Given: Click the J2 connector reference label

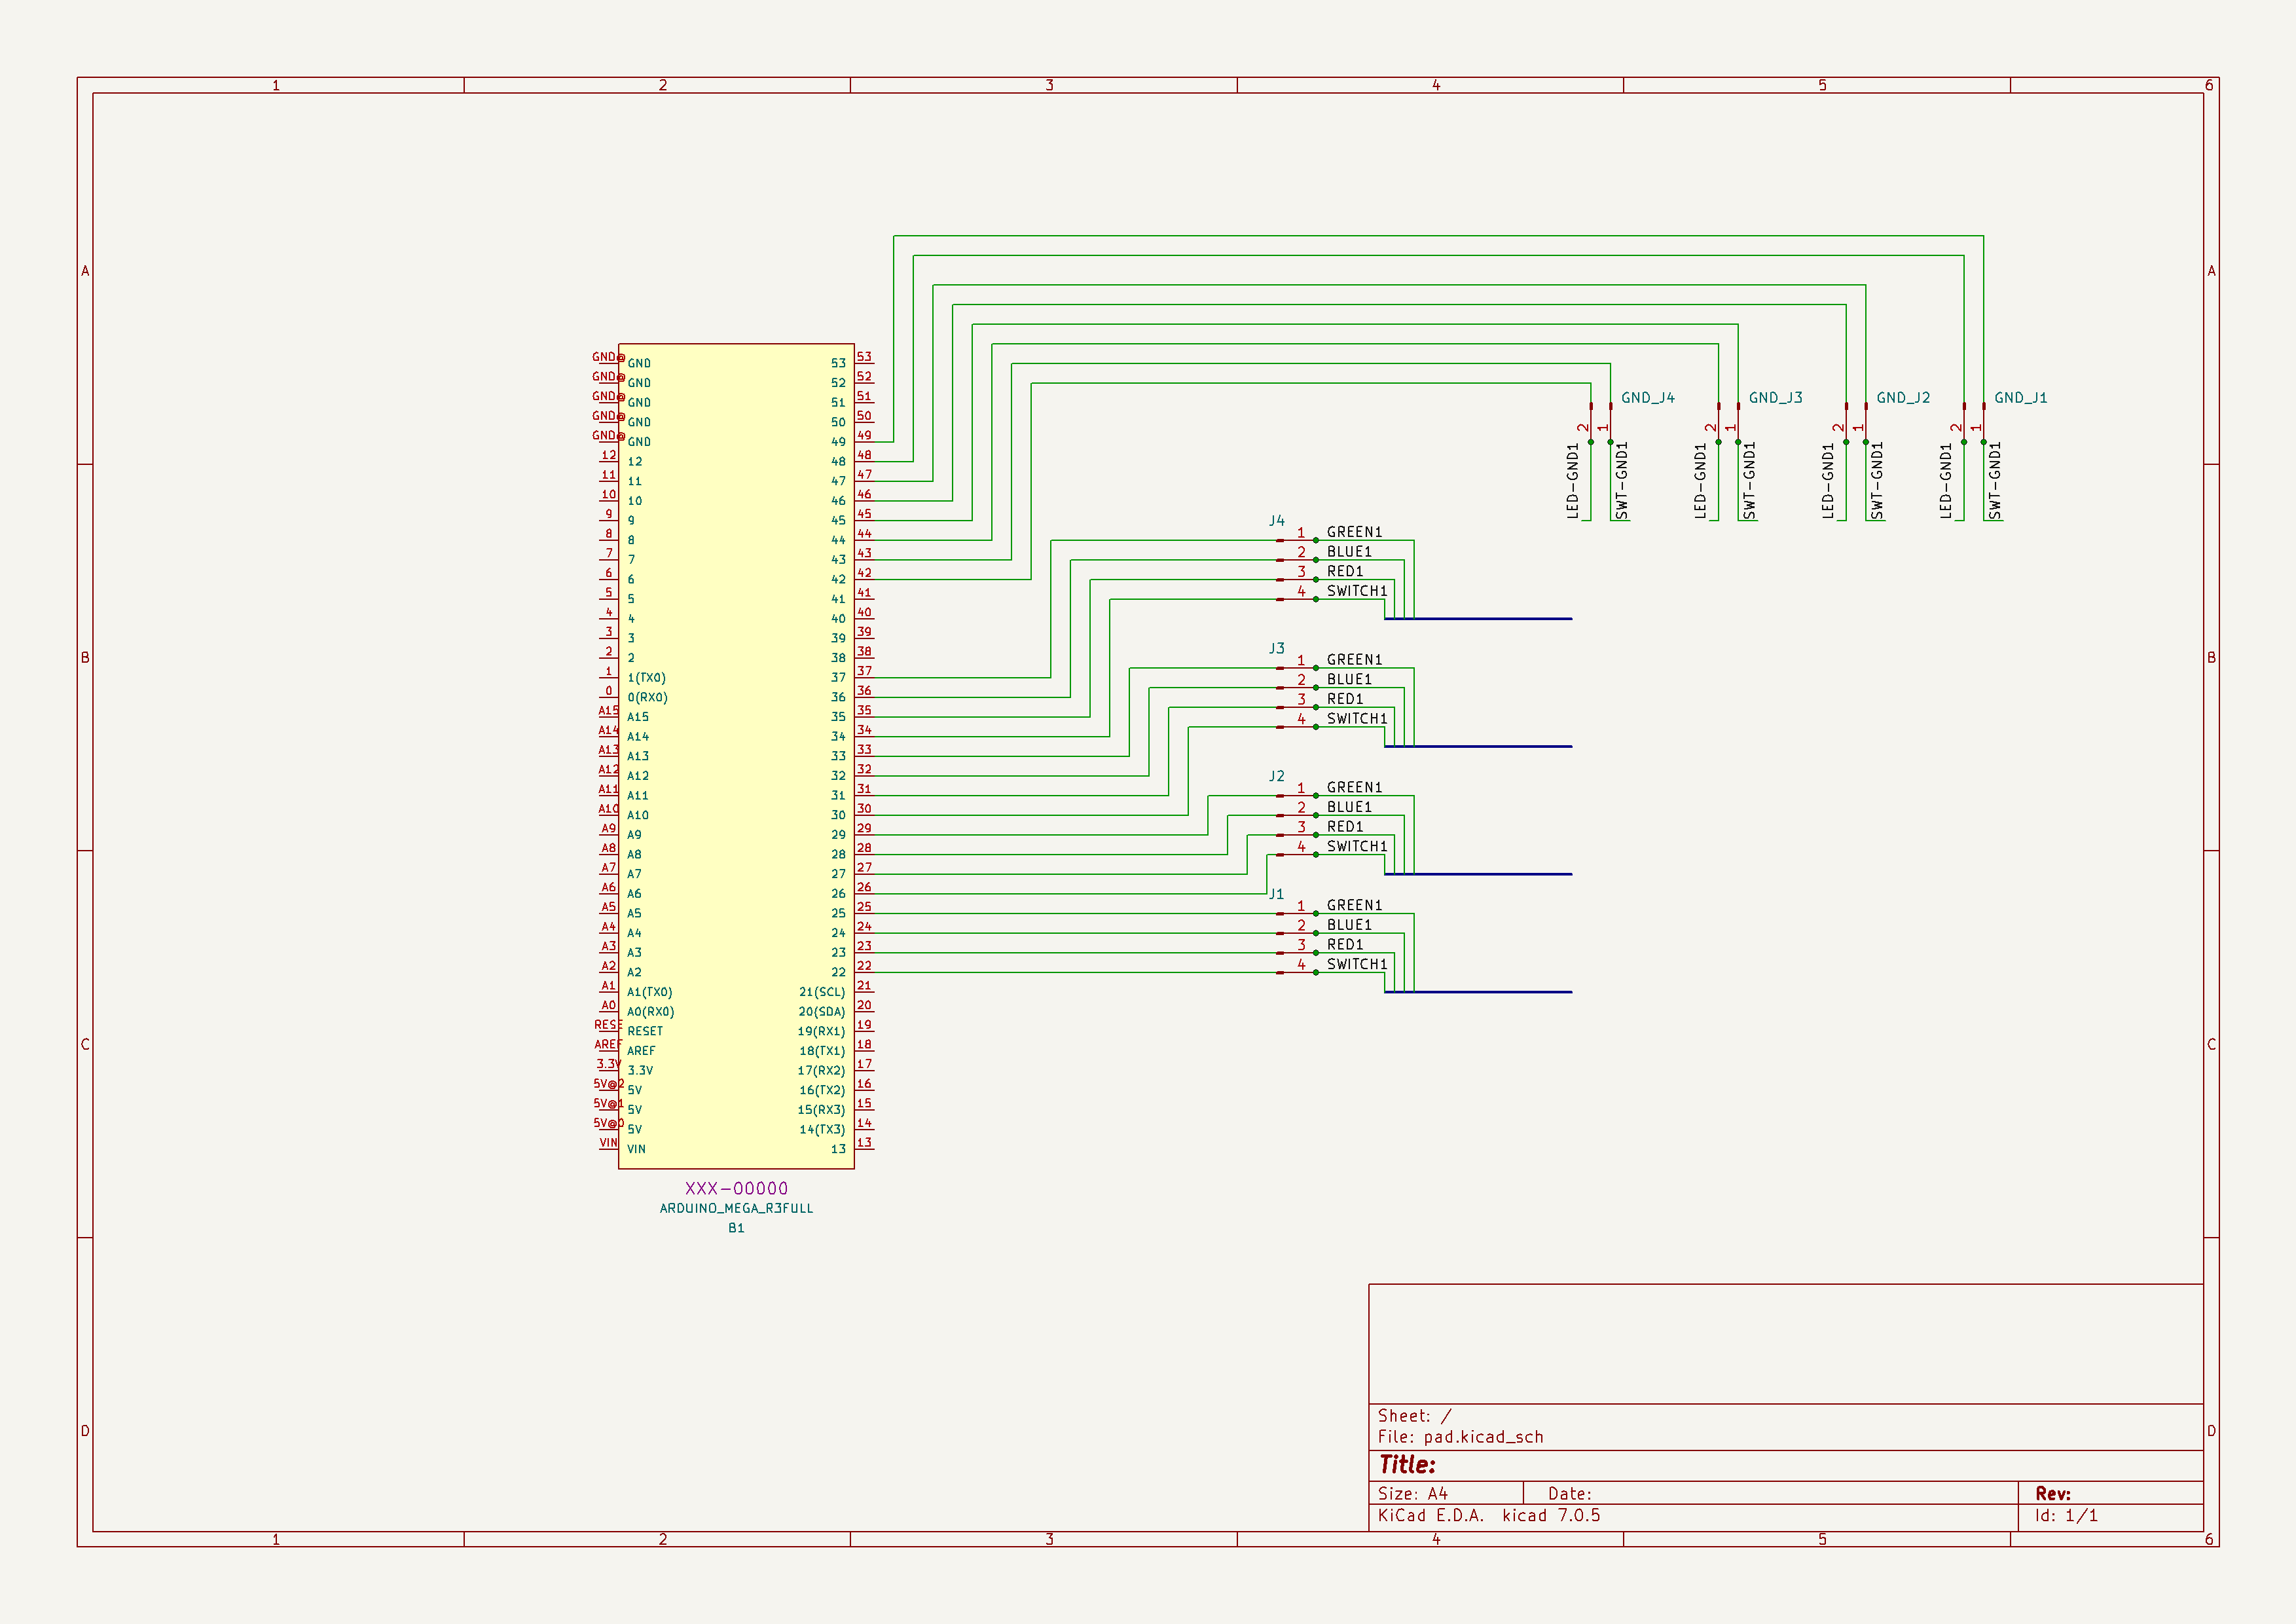Looking at the screenshot, I should coord(1276,776).
